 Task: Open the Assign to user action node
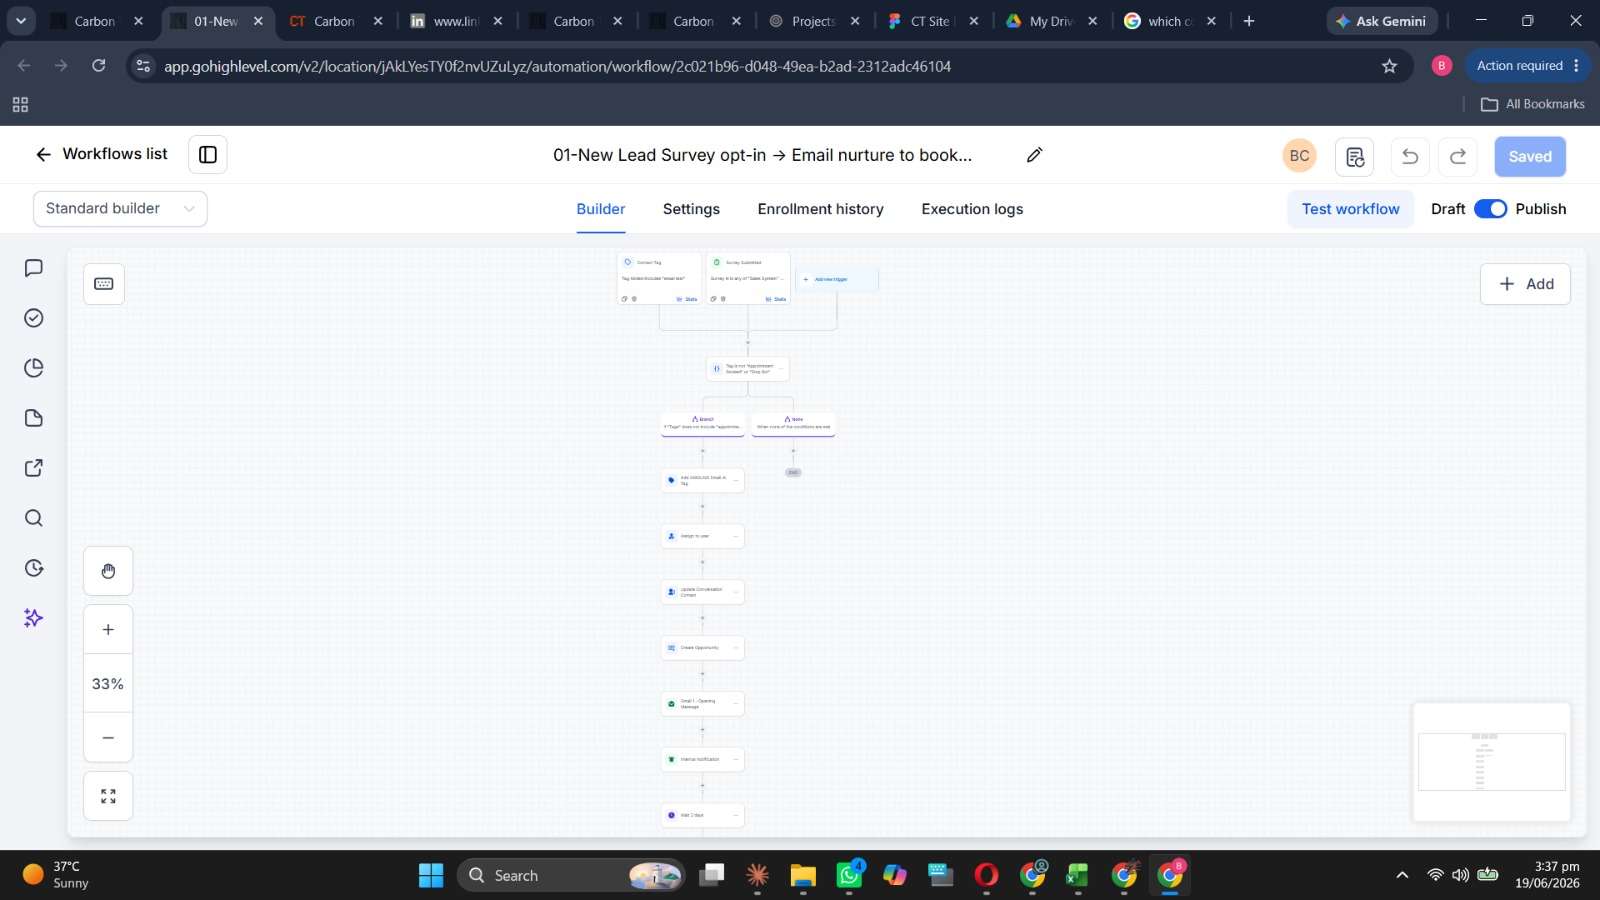pos(703,536)
